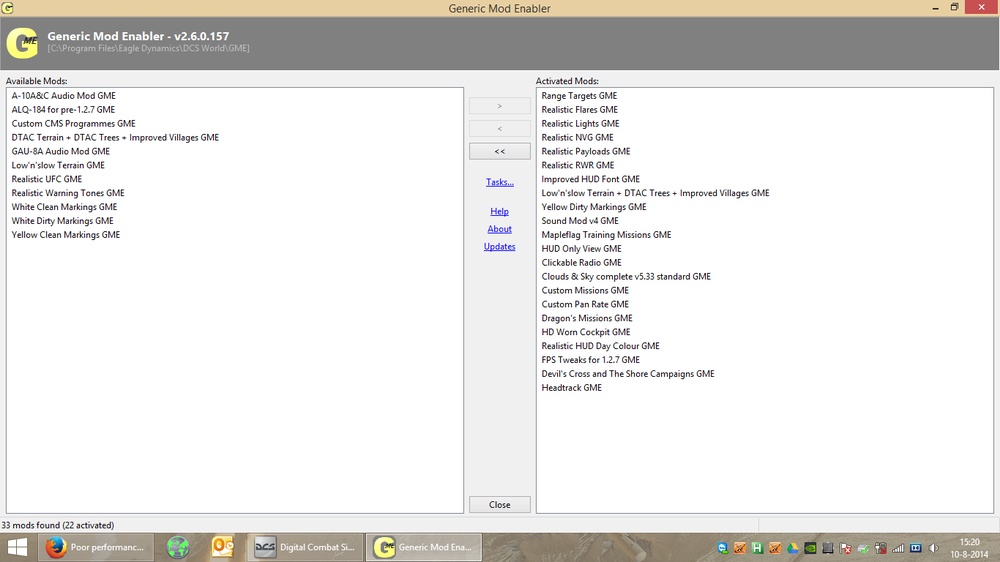
Task: Select 'Devil's Cross and The Shore Campaigns GME'
Action: (628, 374)
